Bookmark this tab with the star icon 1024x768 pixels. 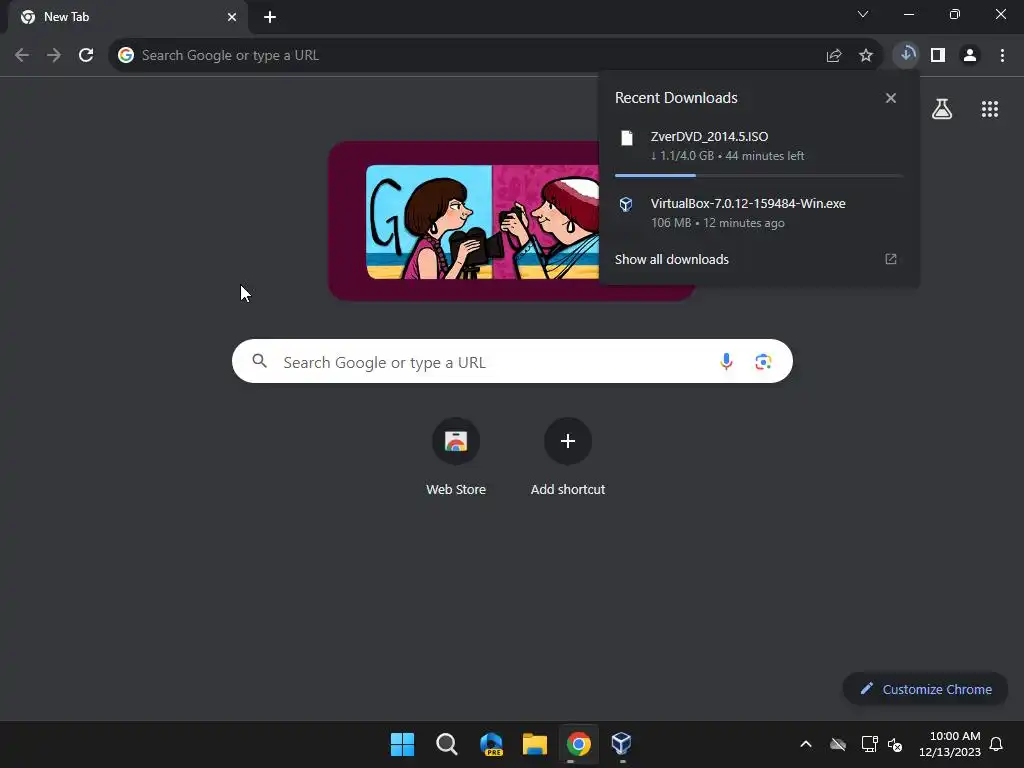point(866,56)
